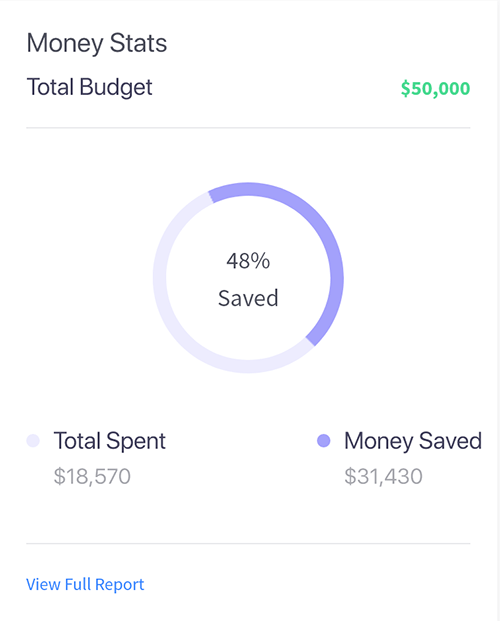This screenshot has width=500, height=621.
Task: Click the $31,430 saved amount
Action: (x=383, y=476)
